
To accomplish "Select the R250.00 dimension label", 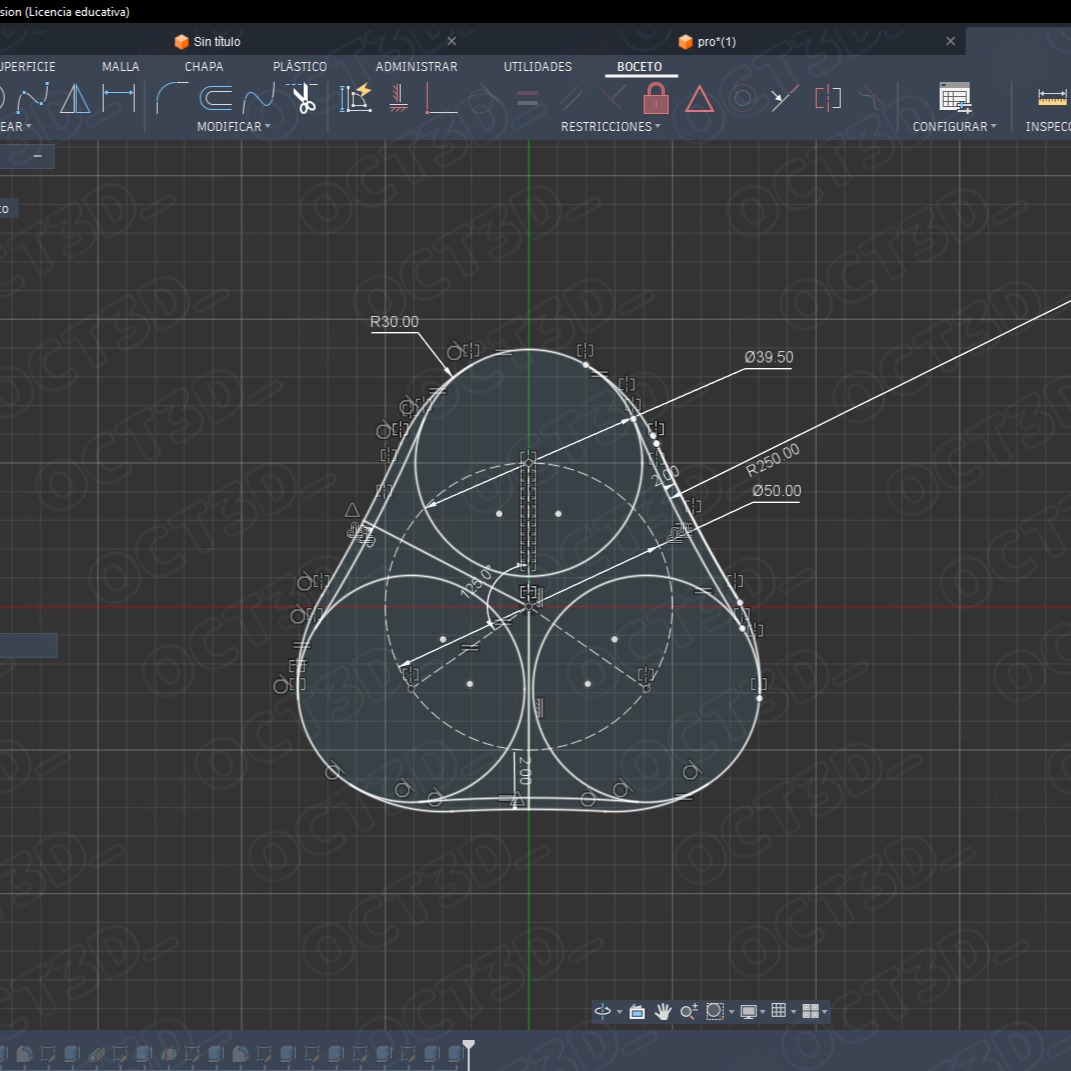I will click(773, 460).
